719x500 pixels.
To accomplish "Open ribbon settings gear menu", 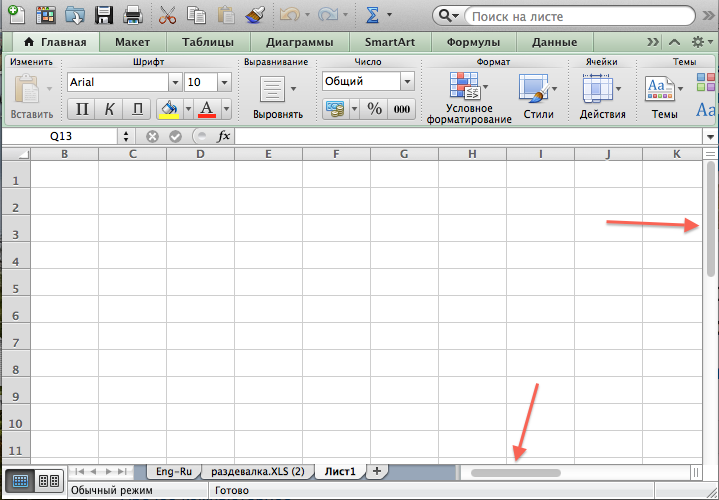I will (702, 42).
